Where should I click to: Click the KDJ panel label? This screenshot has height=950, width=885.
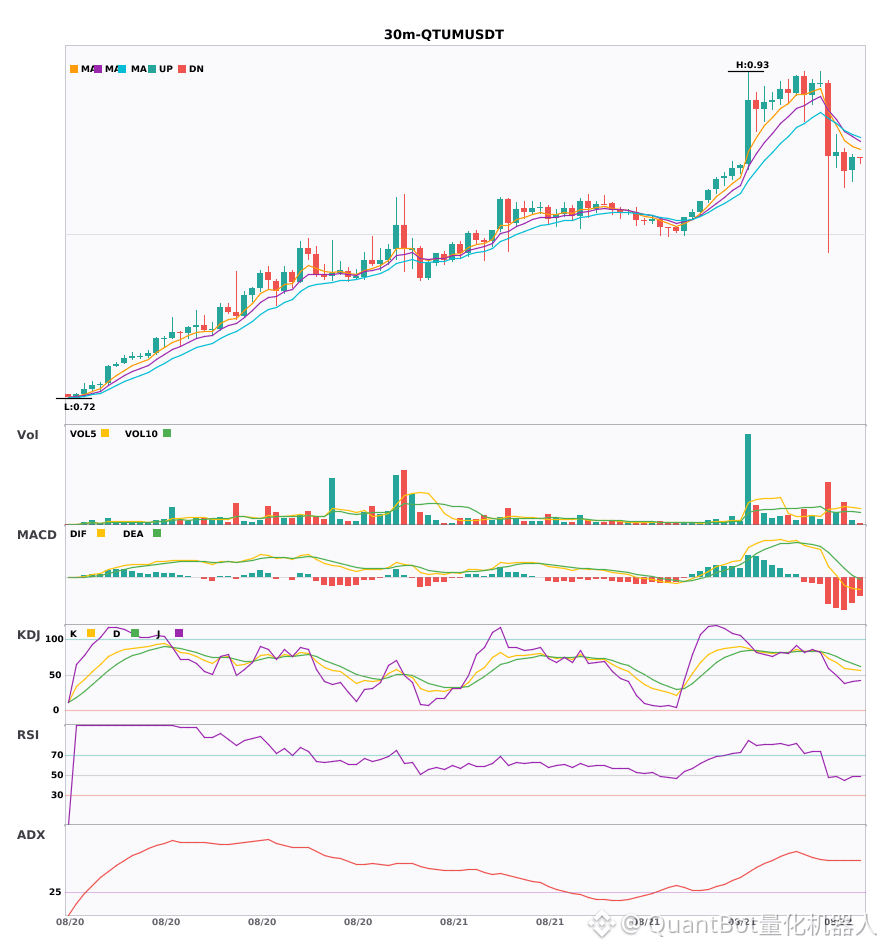tap(28, 635)
